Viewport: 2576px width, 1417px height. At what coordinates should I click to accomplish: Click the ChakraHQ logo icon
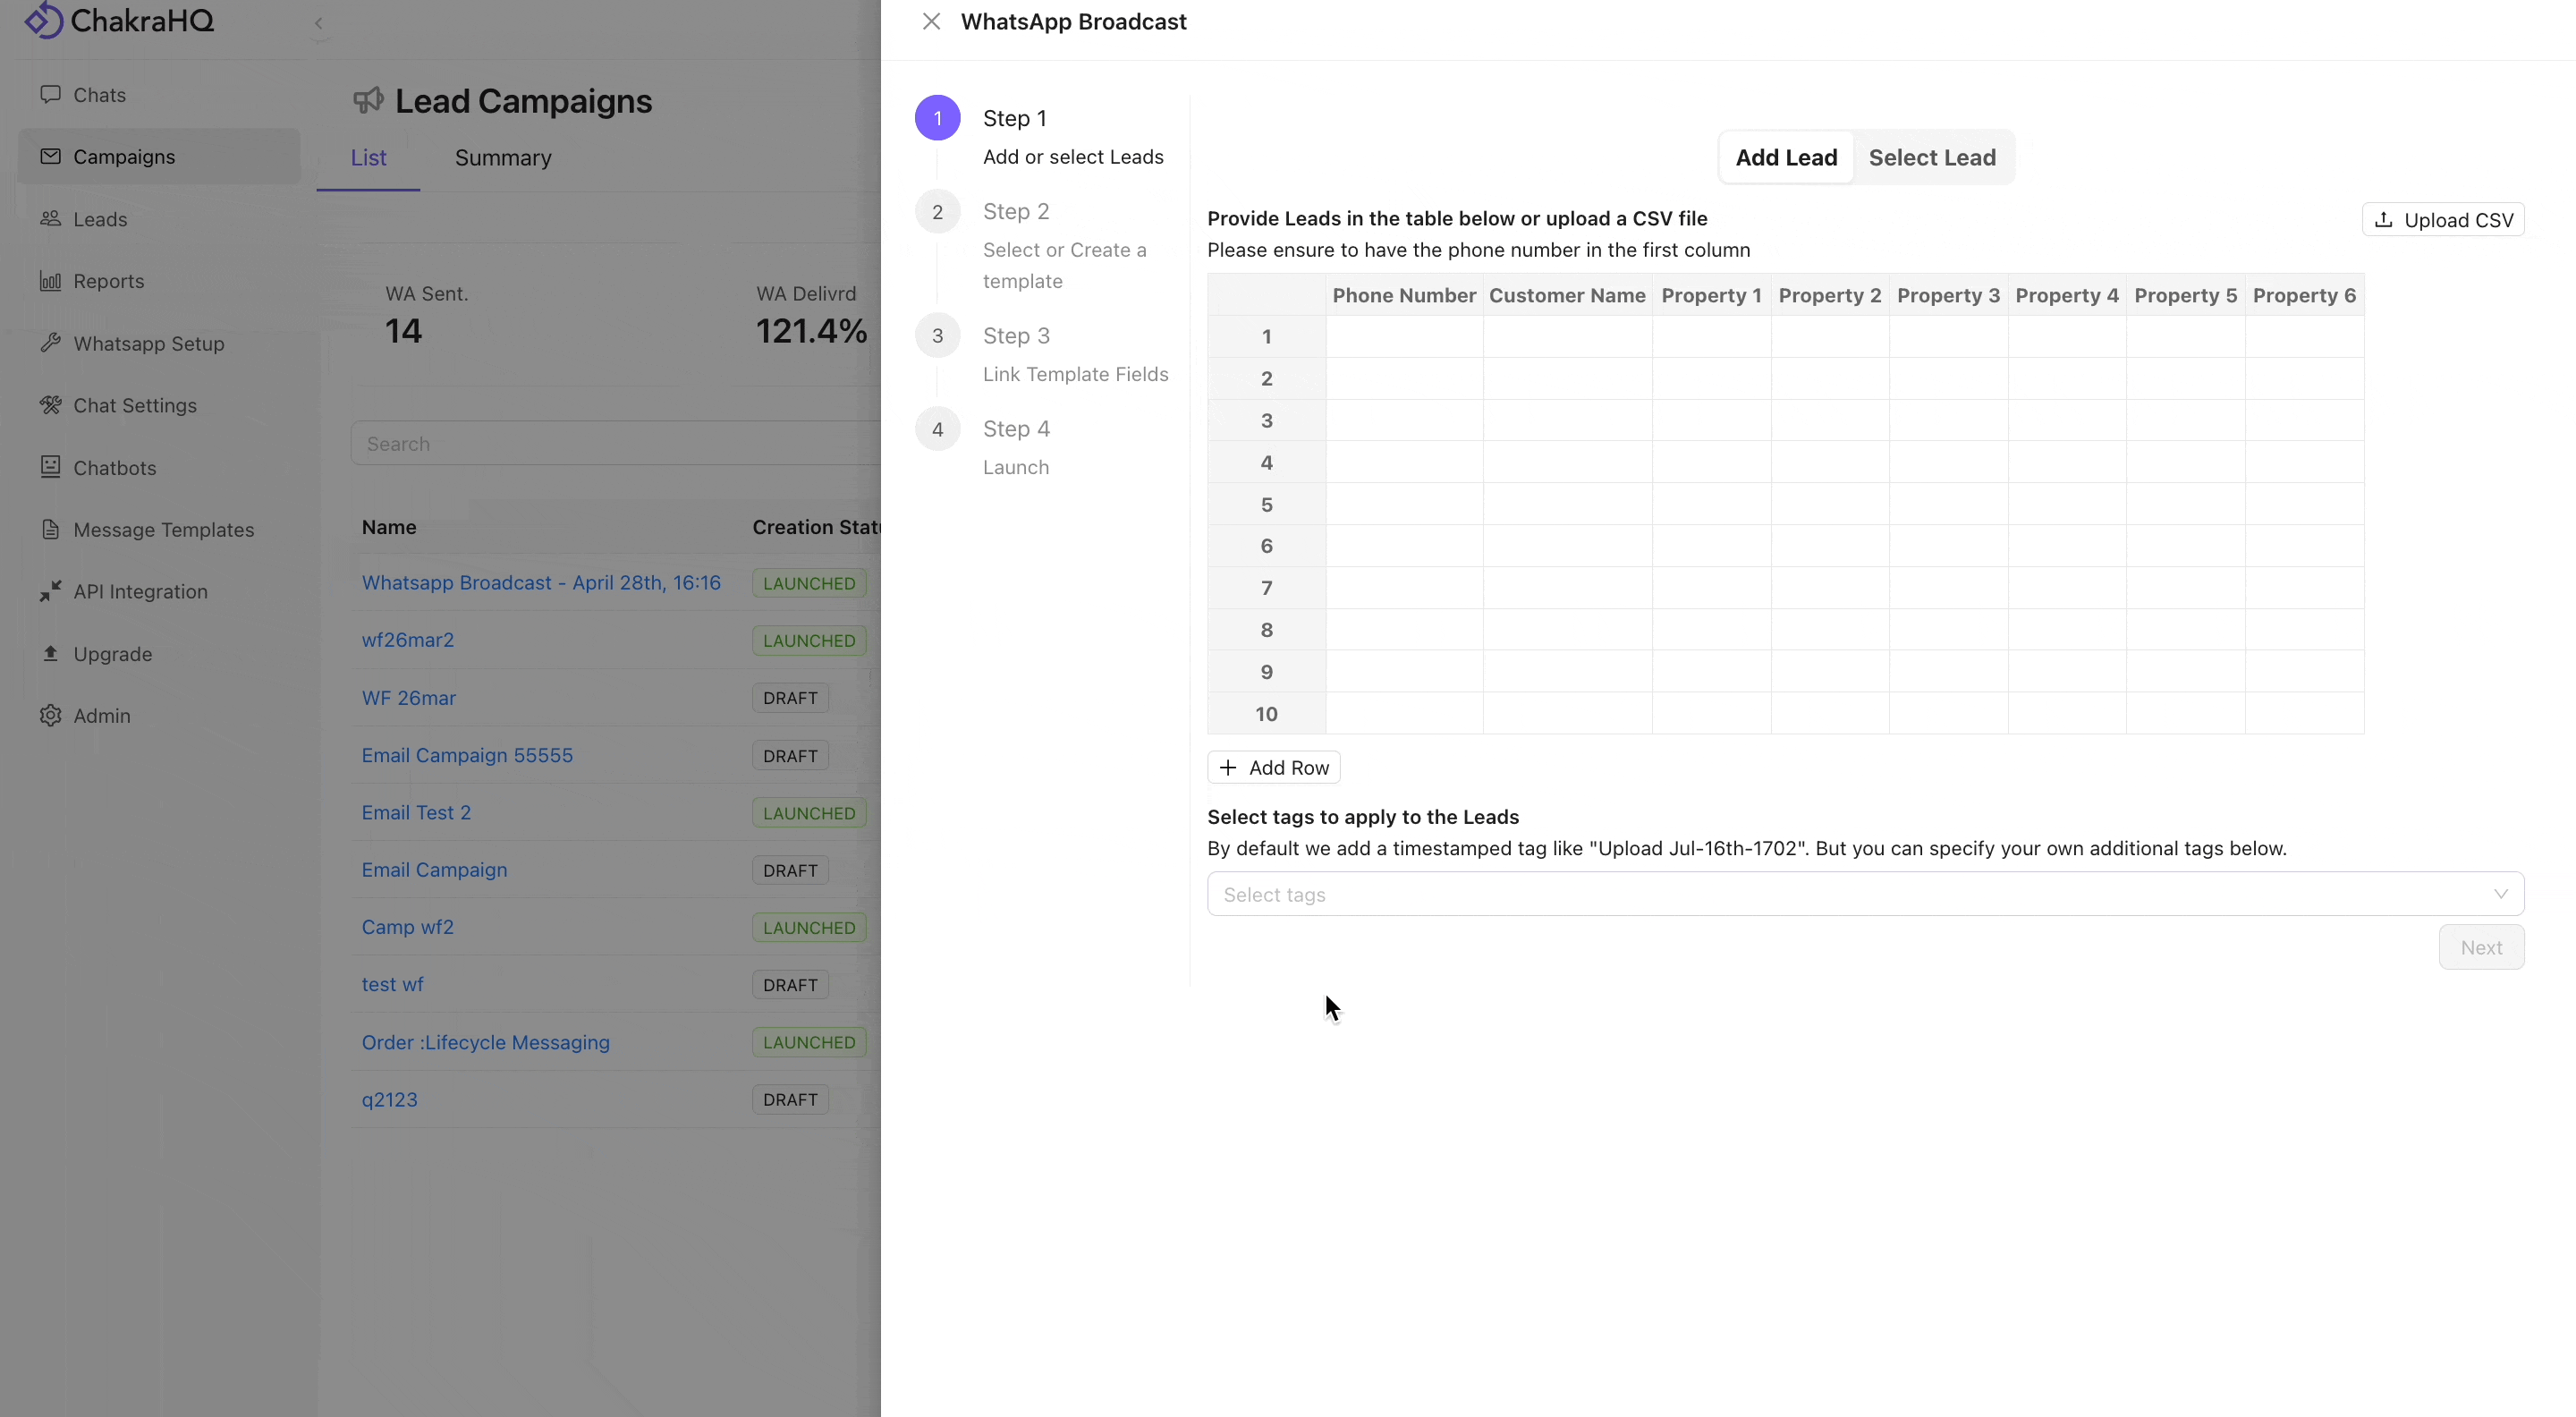tap(44, 20)
